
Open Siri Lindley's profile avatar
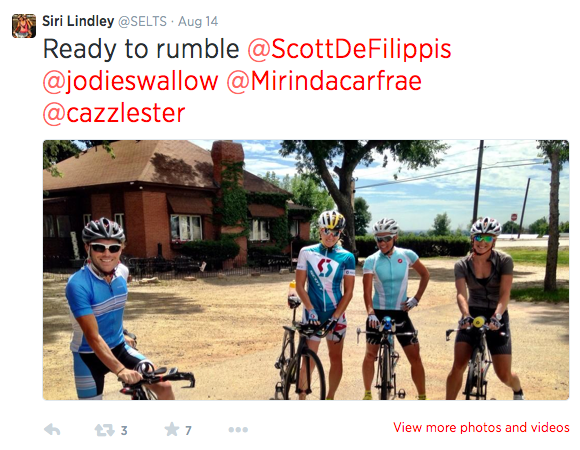tap(24, 26)
